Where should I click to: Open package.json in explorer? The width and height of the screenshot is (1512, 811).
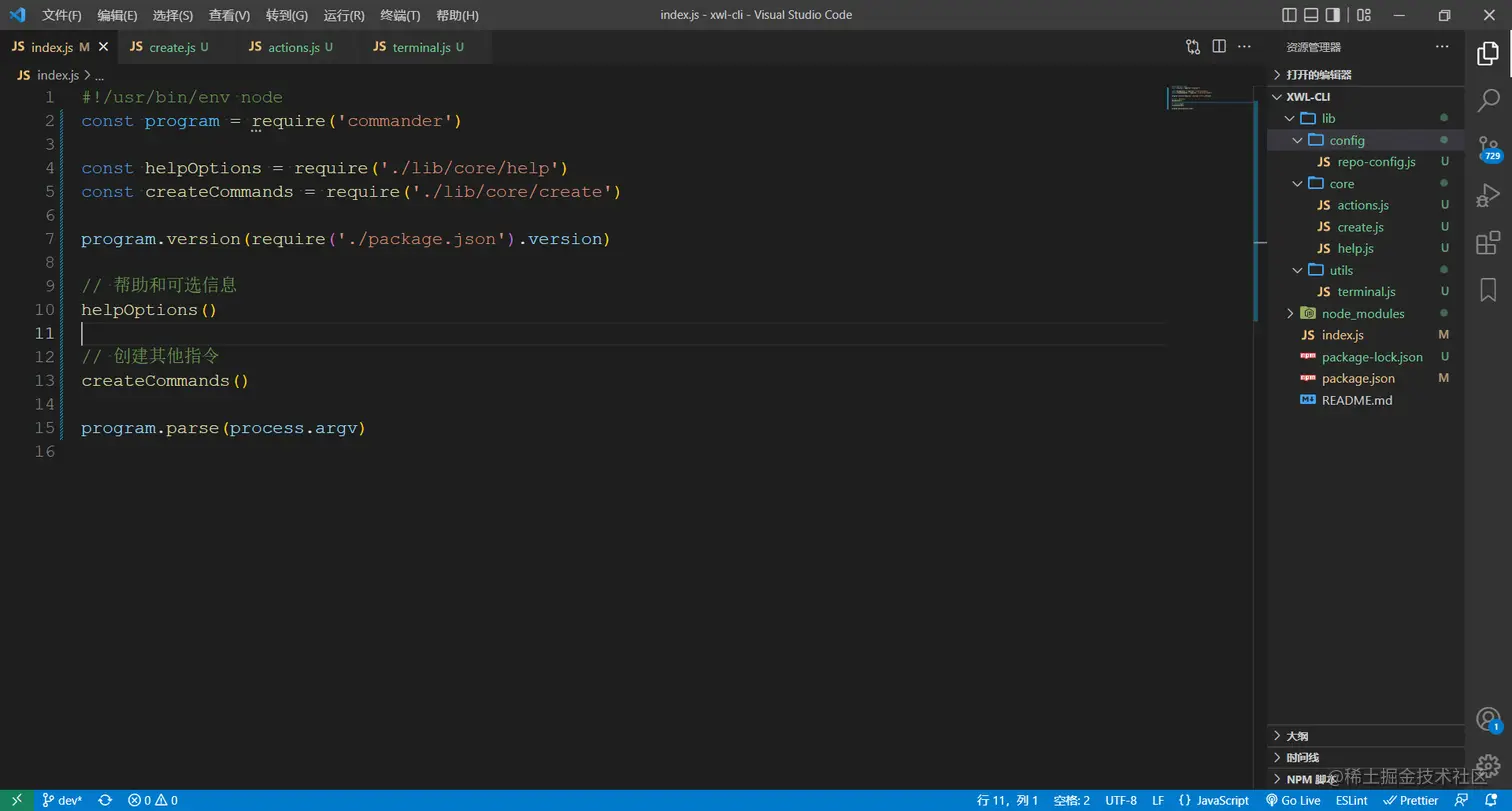coord(1365,379)
